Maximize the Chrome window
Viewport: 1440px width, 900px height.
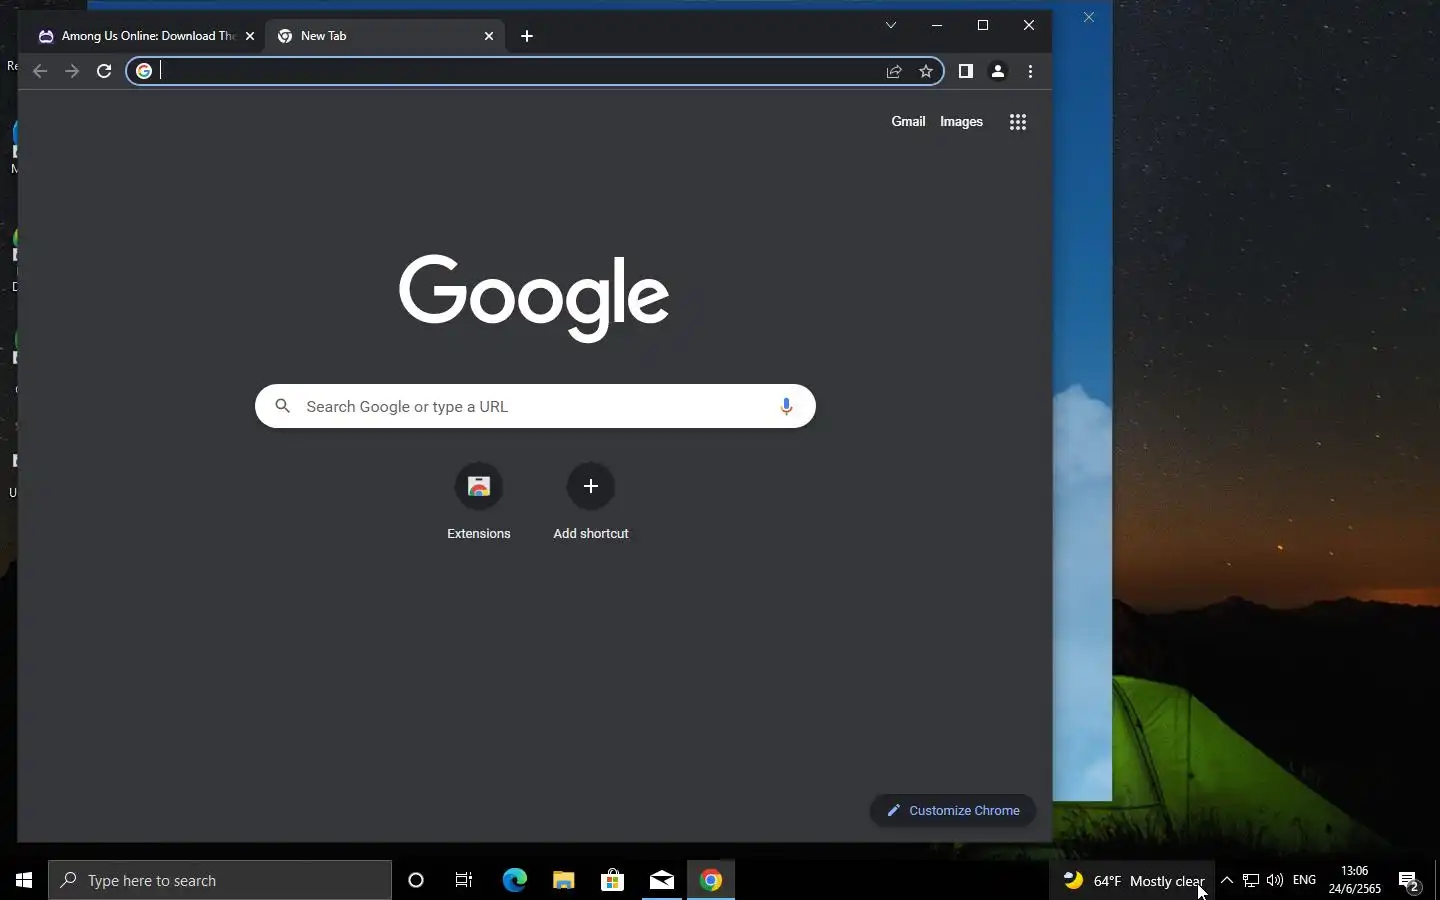983,25
